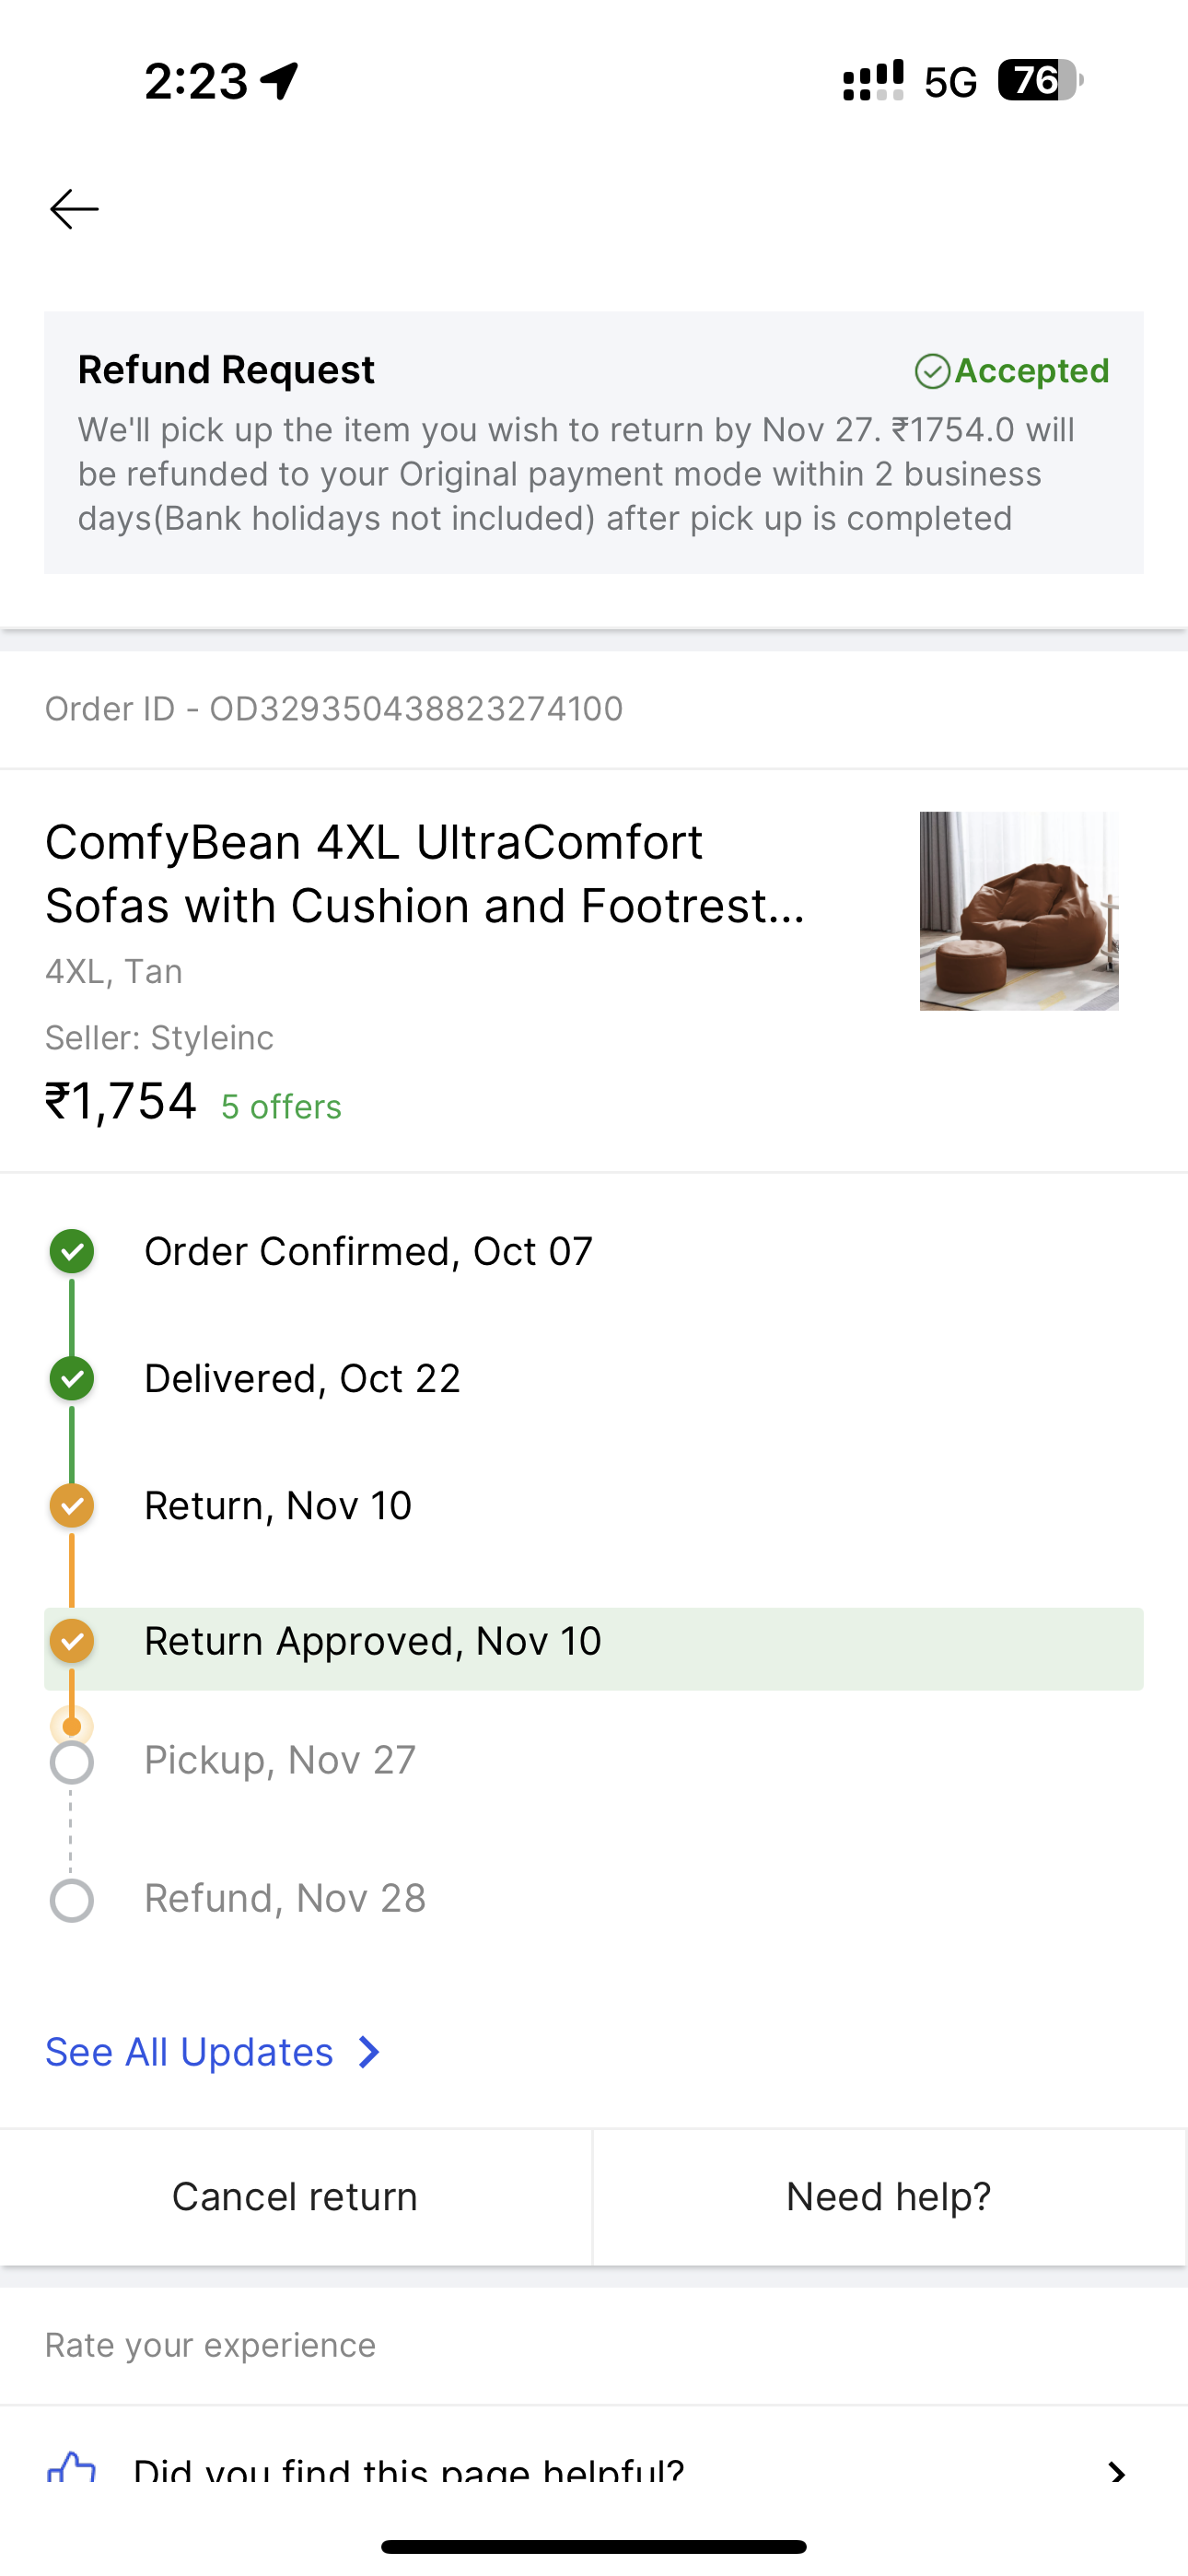
Task: Open the 5 offers link
Action: coord(281,1107)
